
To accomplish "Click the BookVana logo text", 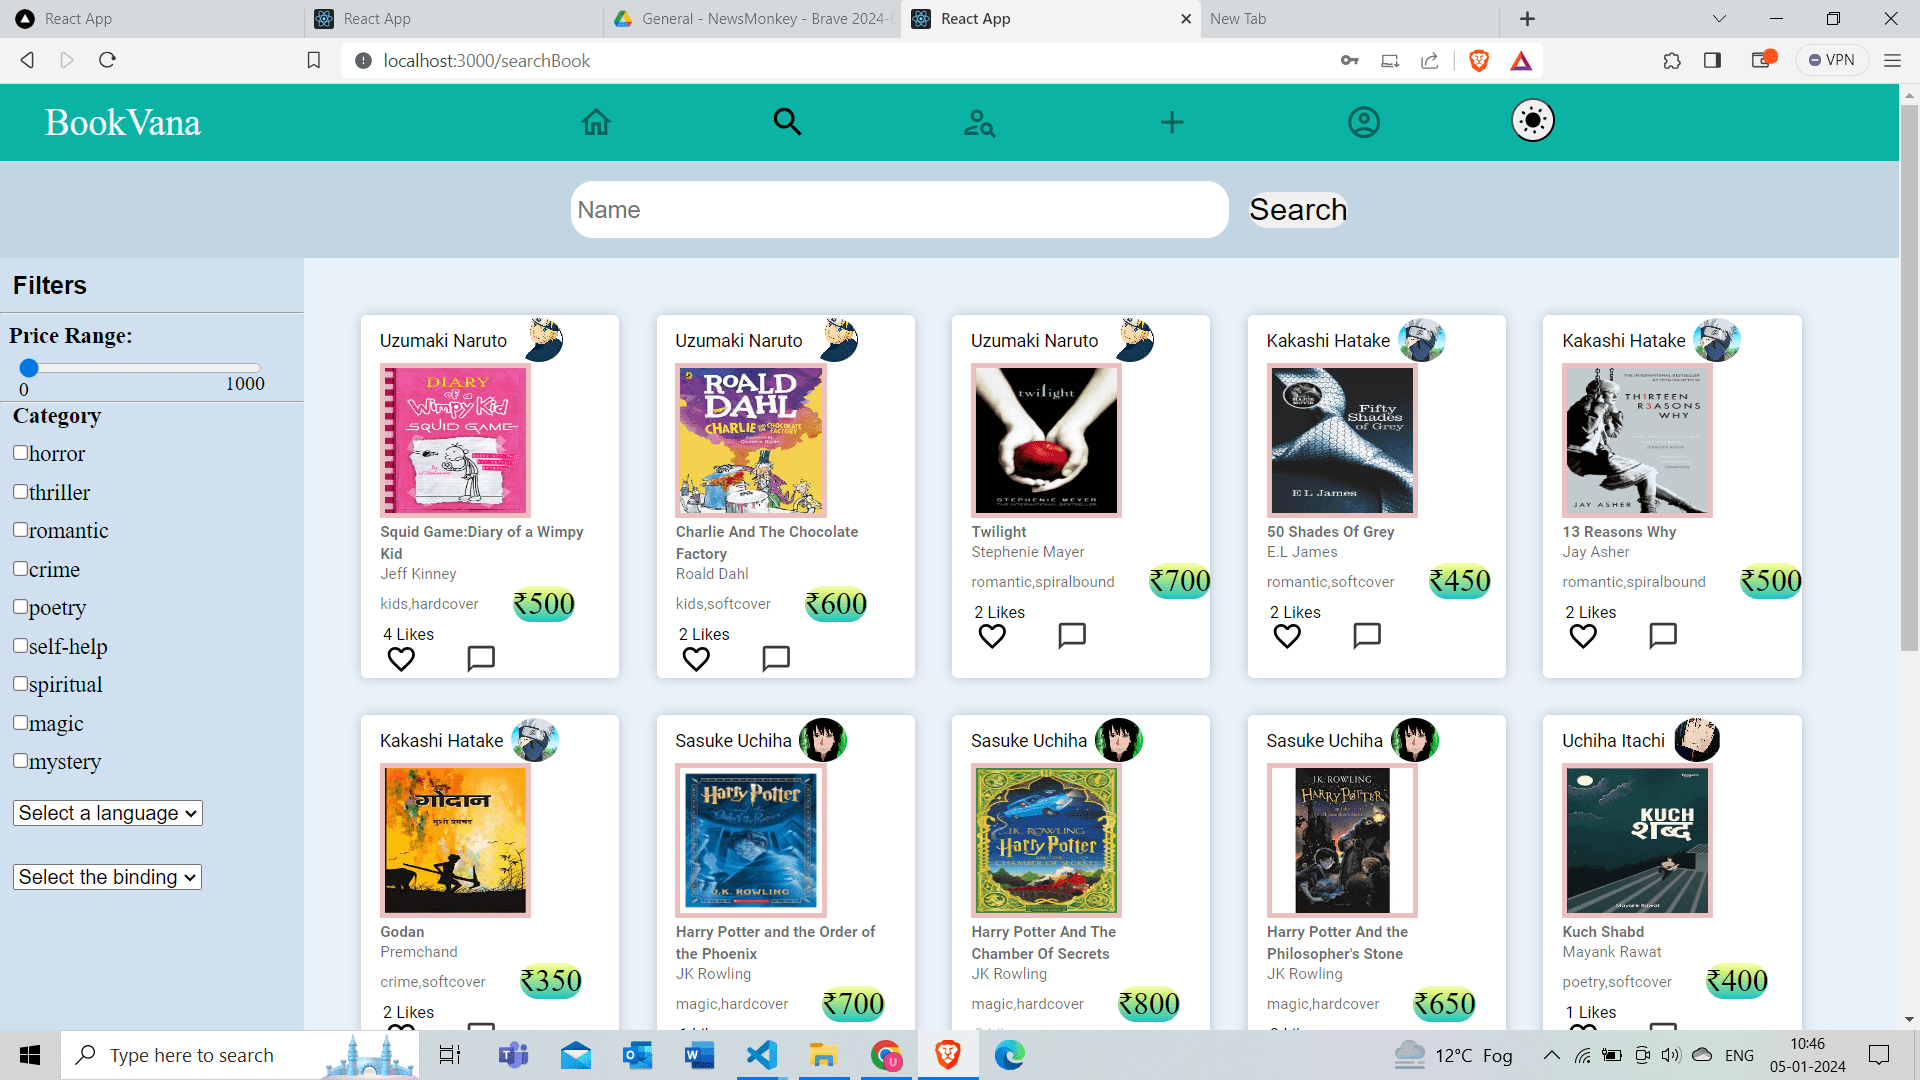I will [123, 122].
